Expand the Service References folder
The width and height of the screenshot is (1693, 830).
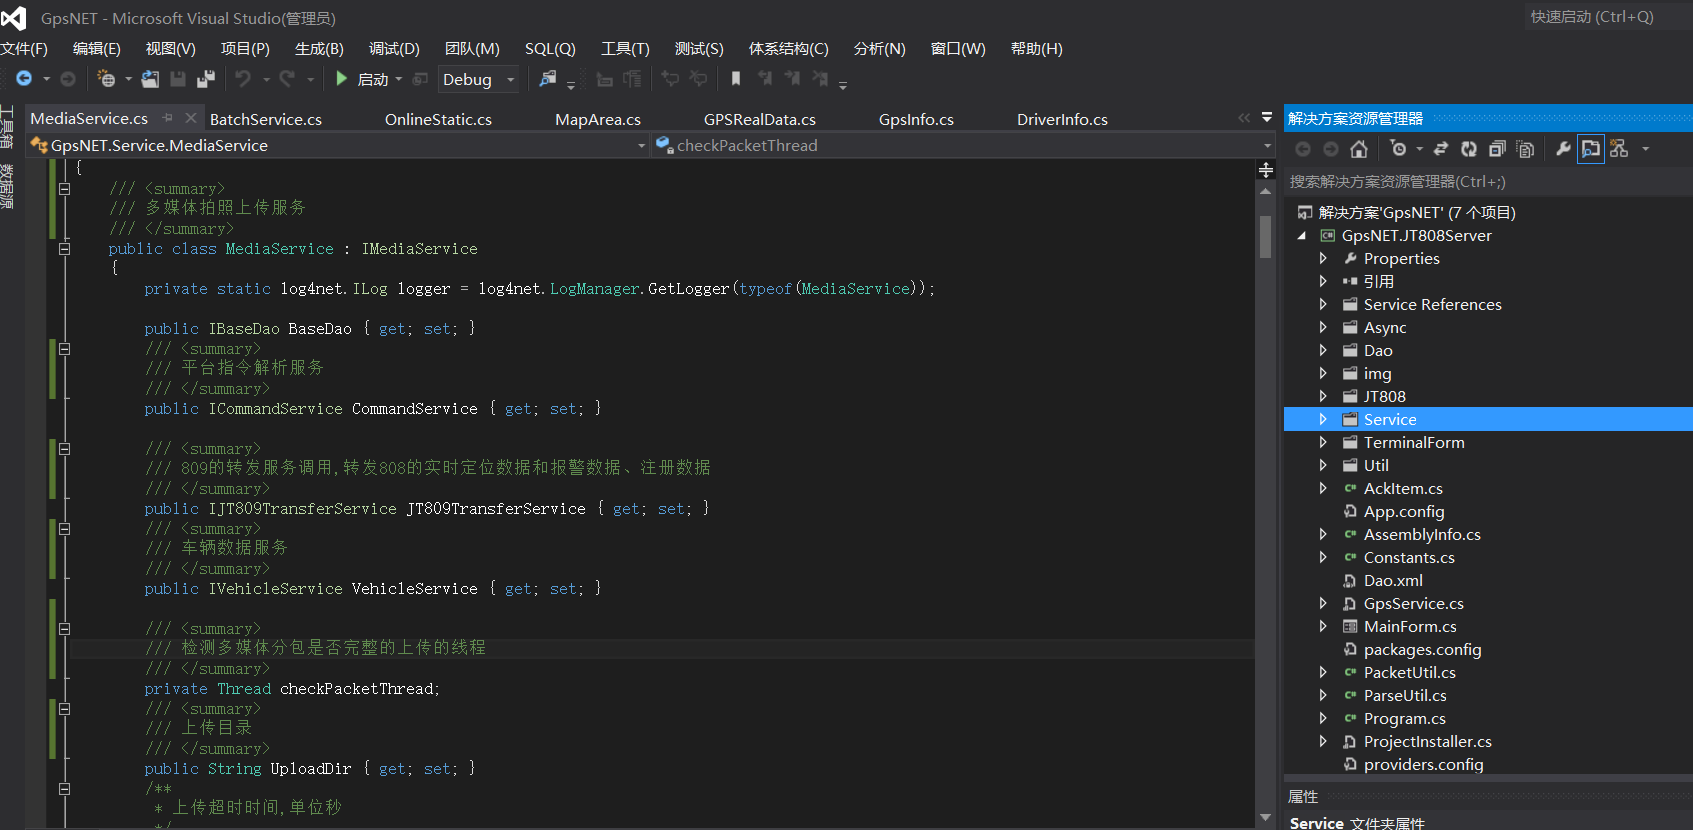point(1323,304)
